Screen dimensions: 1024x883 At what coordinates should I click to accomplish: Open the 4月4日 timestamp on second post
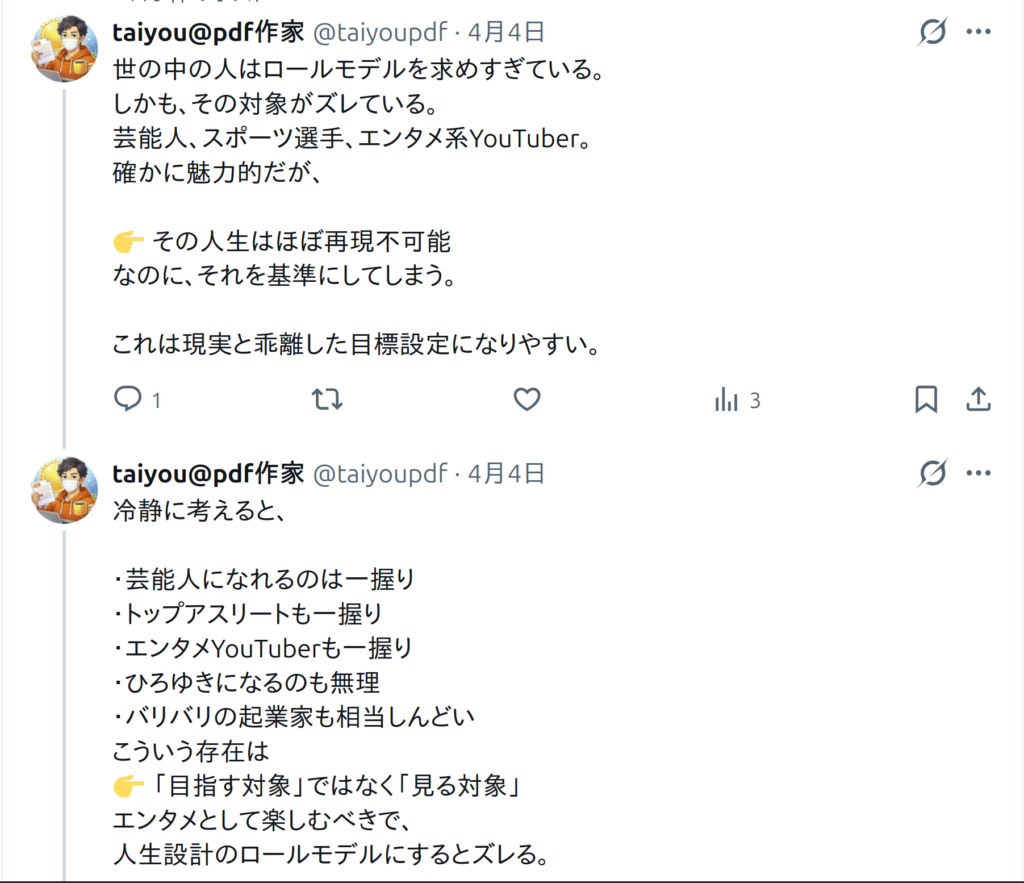pos(506,473)
